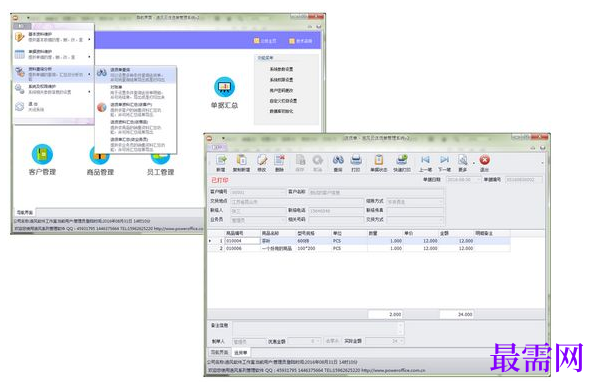Click 自定义打印设置 link in function menu
The image size is (602, 389).
[283, 101]
